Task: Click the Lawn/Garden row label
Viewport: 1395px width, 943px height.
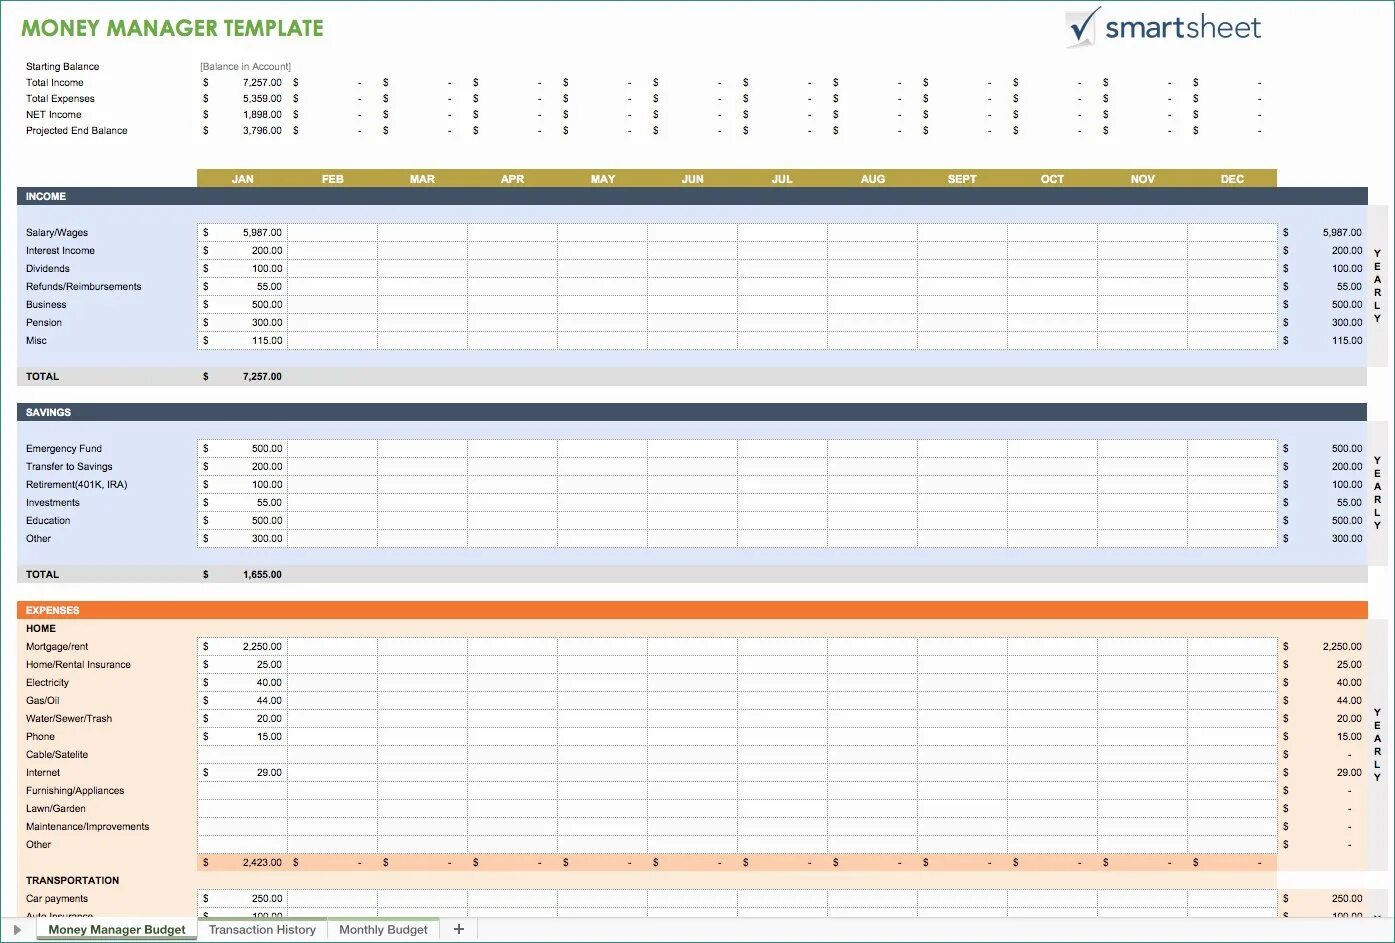Action: [x=56, y=809]
